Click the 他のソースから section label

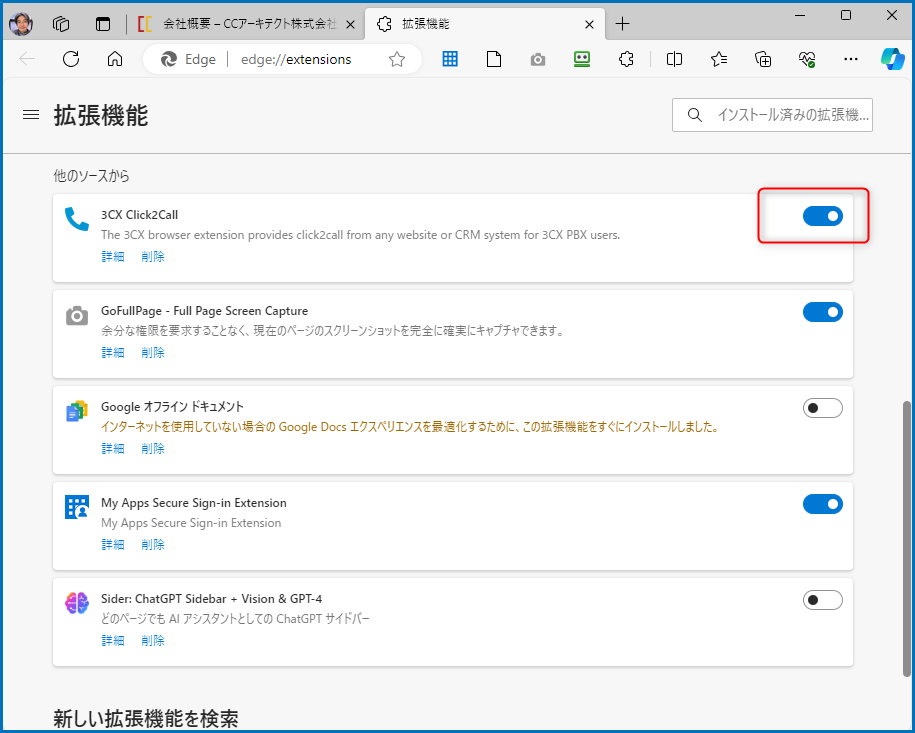click(x=92, y=176)
